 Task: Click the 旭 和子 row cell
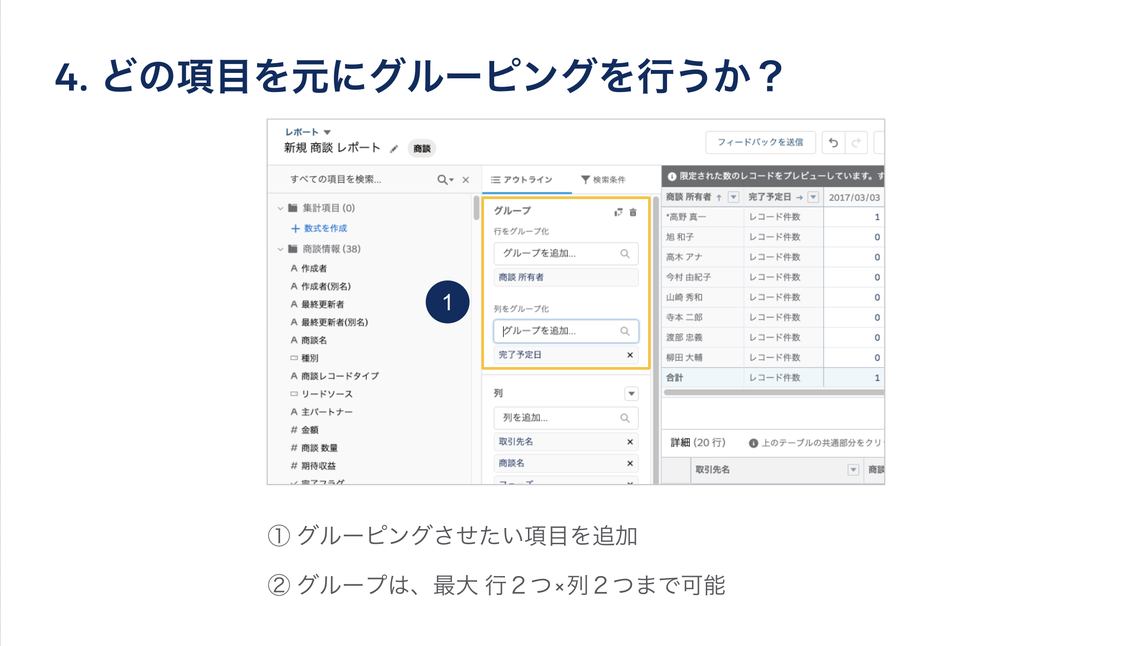click(x=703, y=237)
